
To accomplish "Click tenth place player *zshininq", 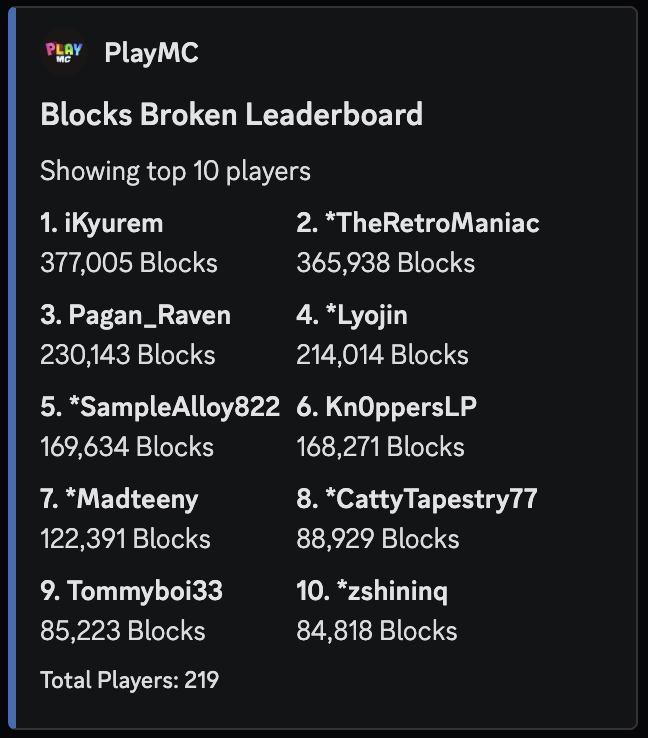I will coord(372,591).
